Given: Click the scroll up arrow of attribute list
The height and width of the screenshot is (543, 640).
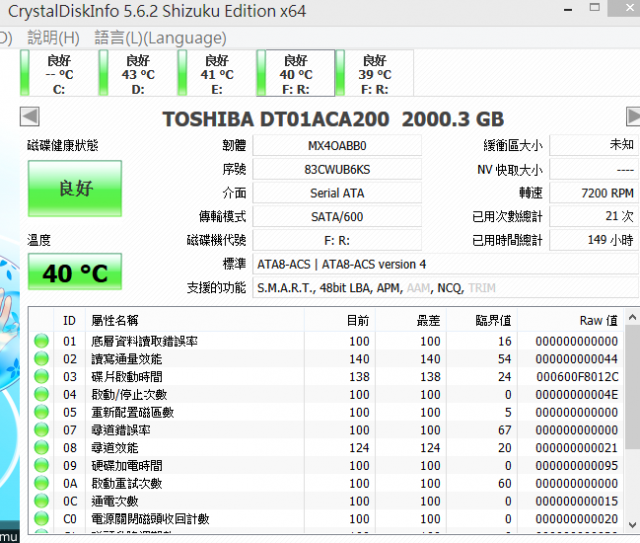Looking at the screenshot, I should coord(632,317).
